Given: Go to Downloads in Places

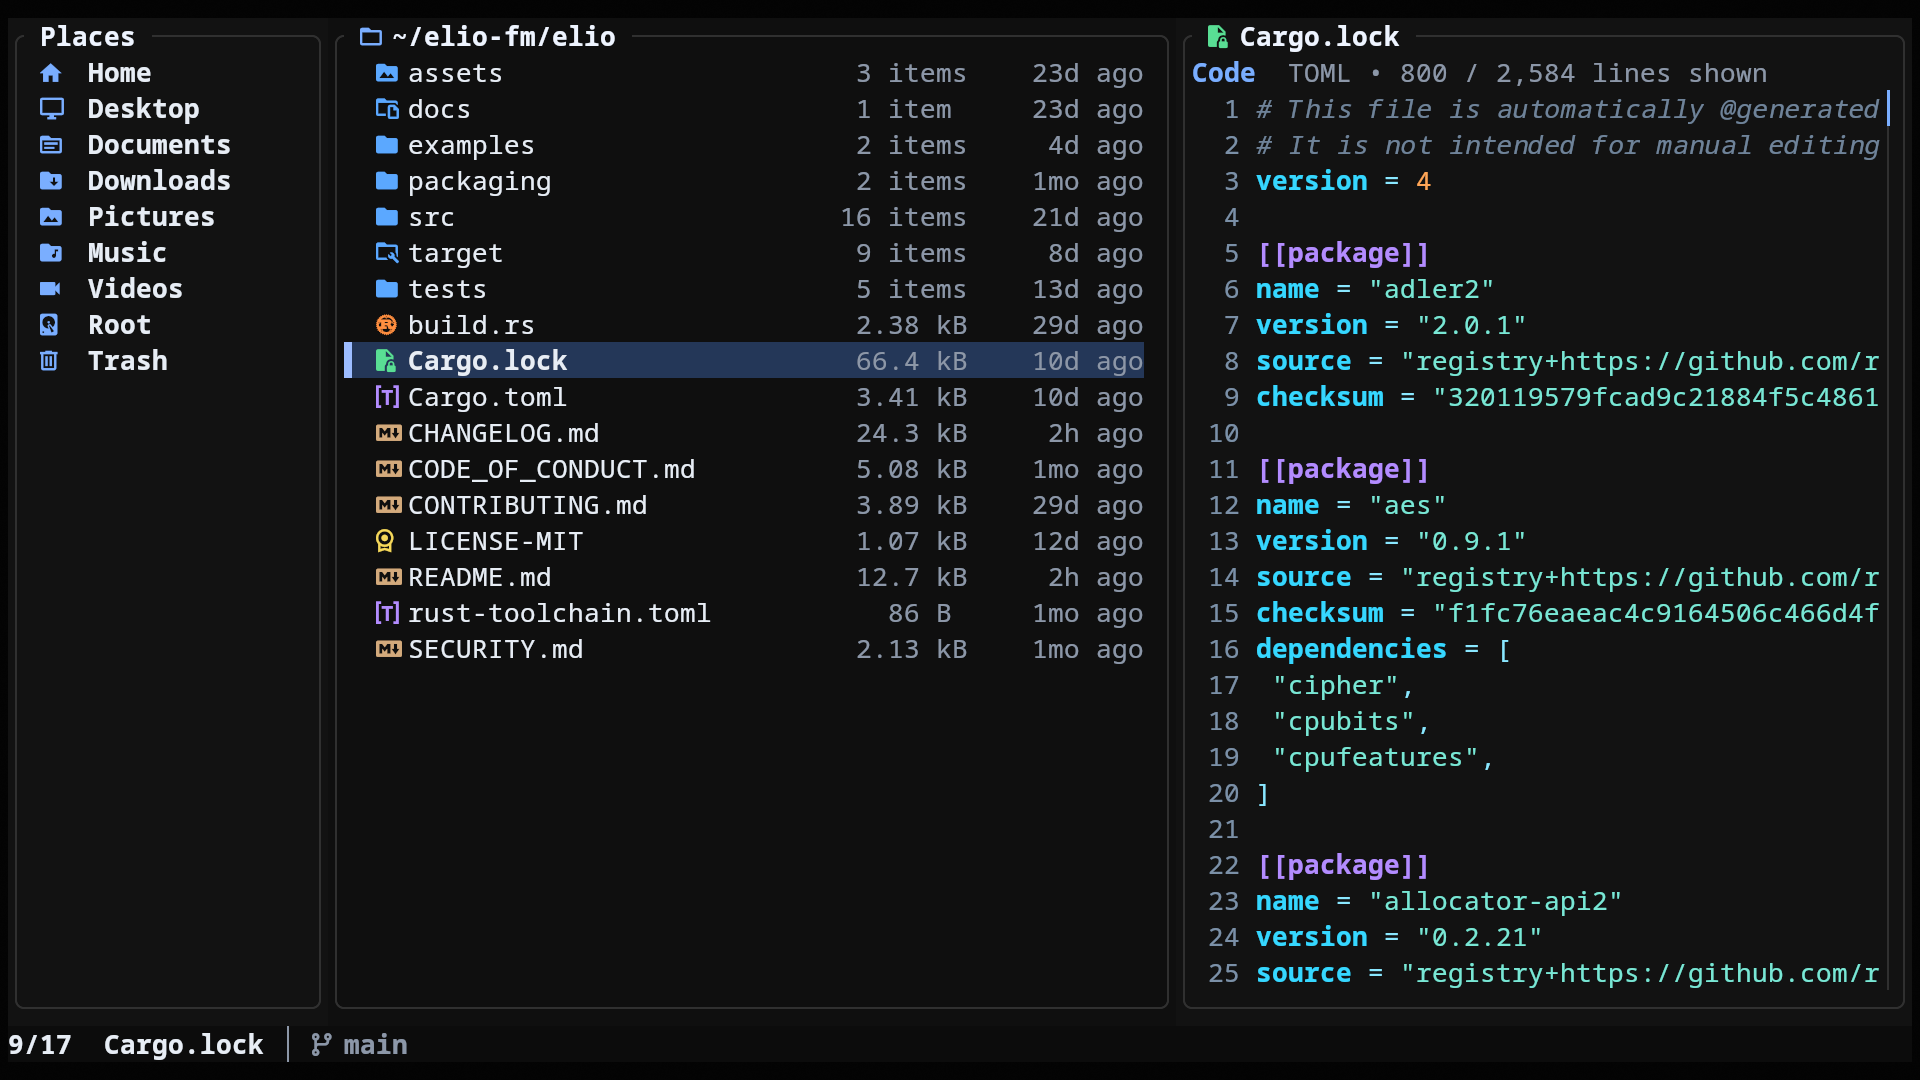Looking at the screenshot, I should point(159,181).
